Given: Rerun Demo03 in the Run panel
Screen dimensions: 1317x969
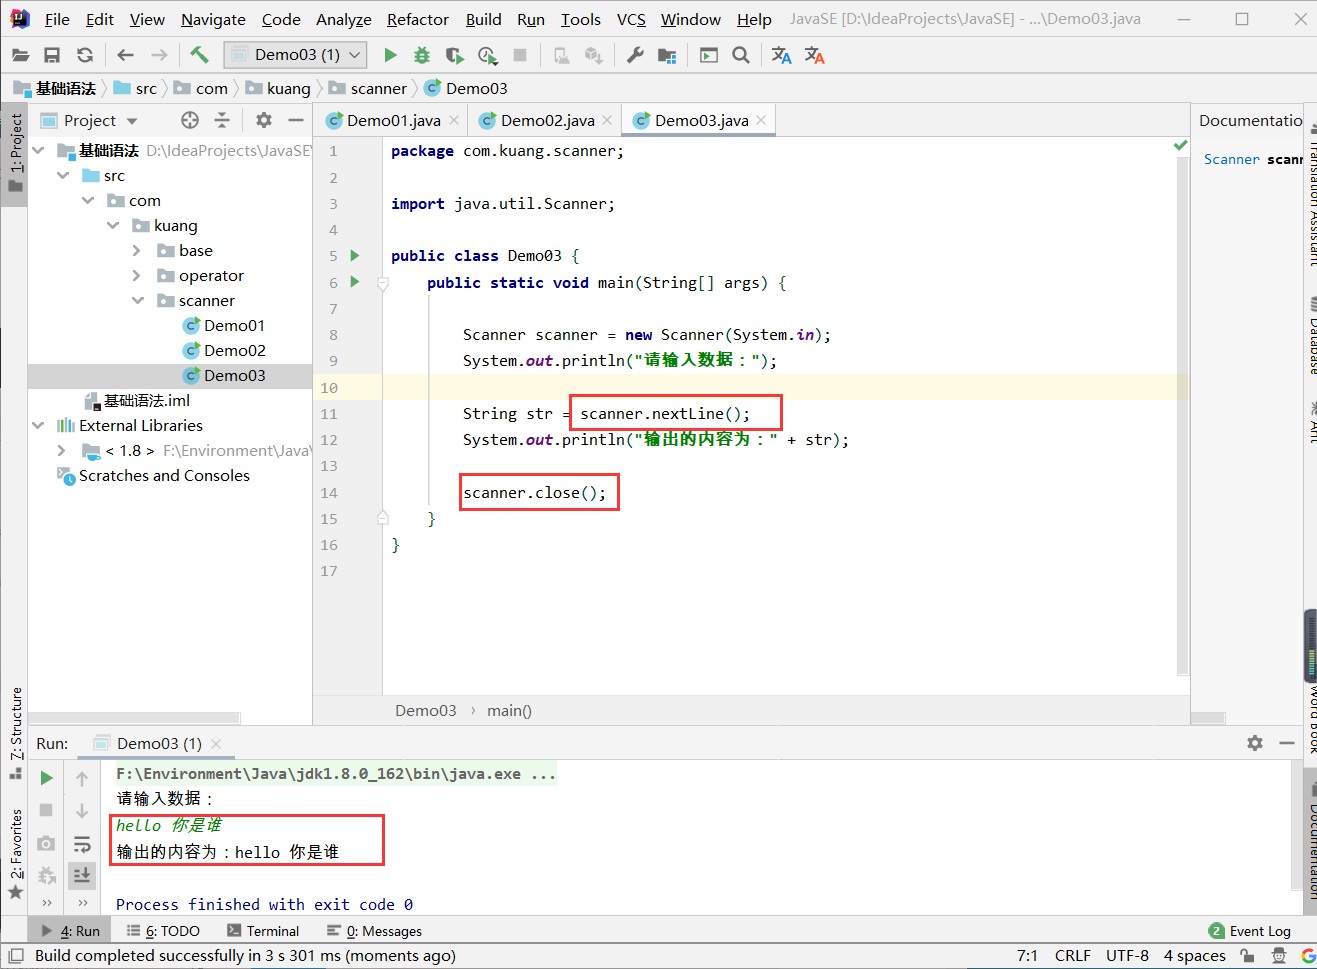Looking at the screenshot, I should pyautogui.click(x=46, y=778).
